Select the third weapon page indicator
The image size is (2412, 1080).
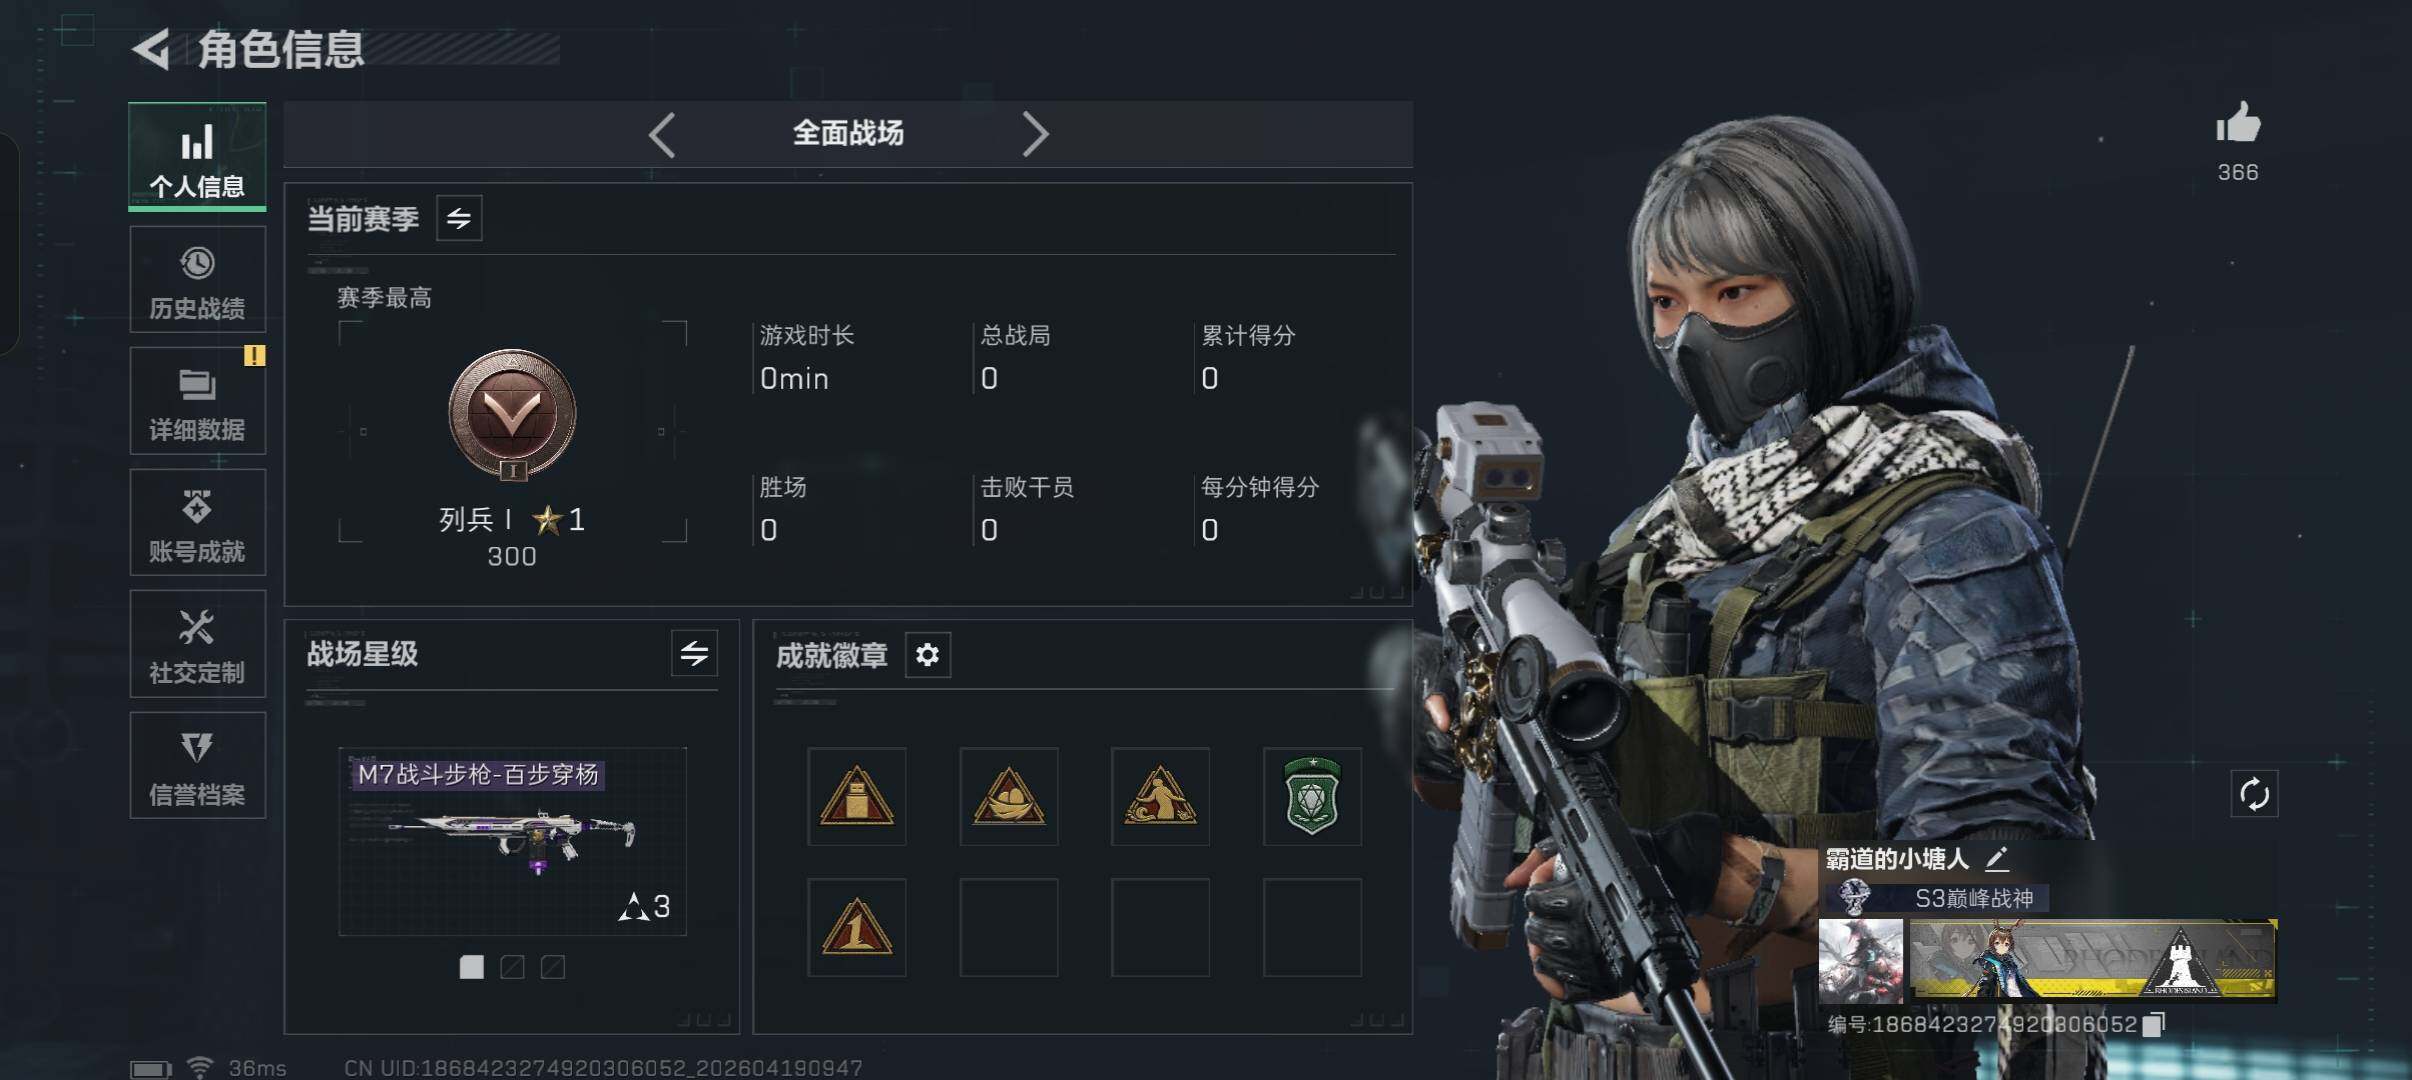click(553, 967)
